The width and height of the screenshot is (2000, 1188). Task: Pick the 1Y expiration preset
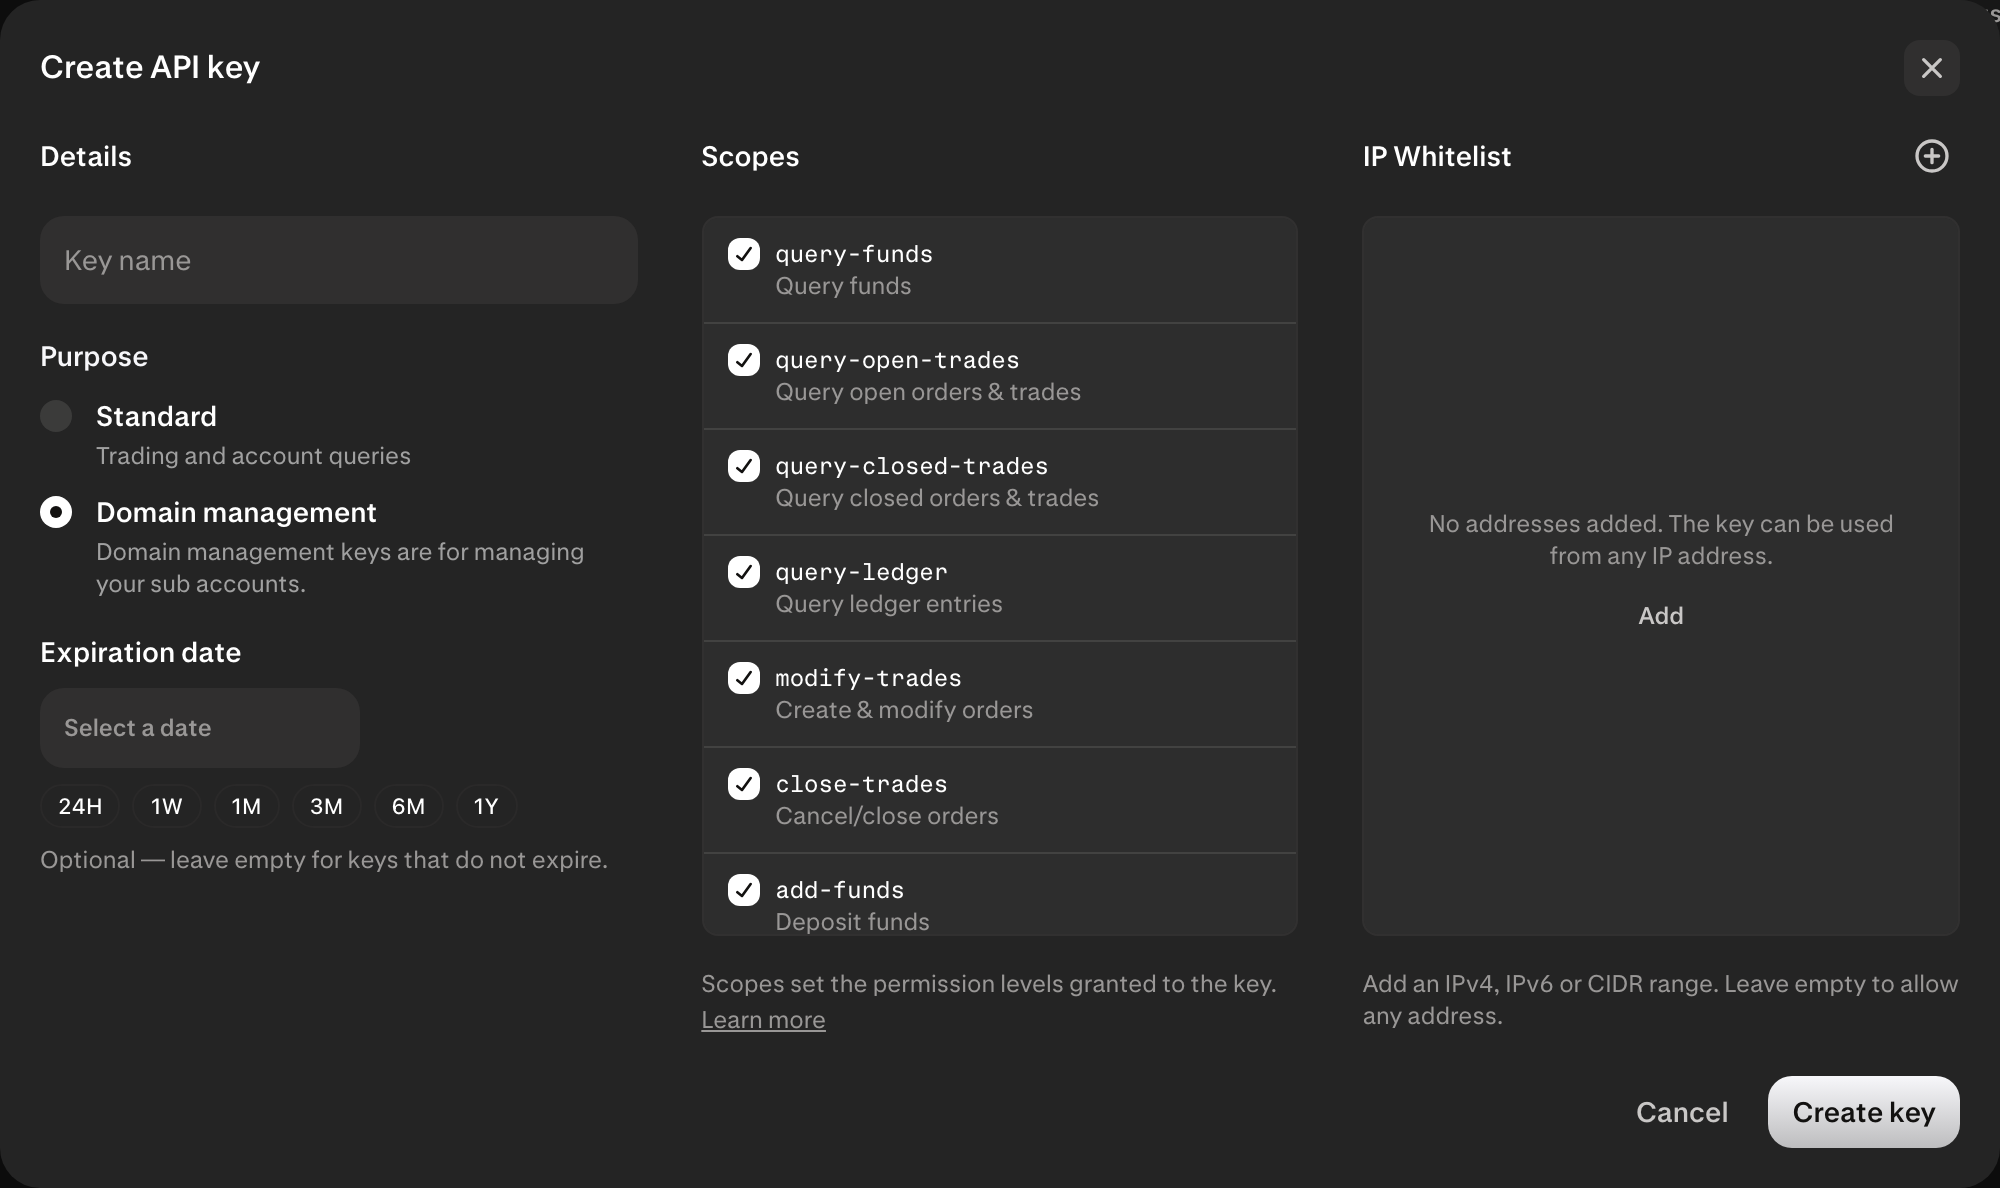tap(486, 806)
